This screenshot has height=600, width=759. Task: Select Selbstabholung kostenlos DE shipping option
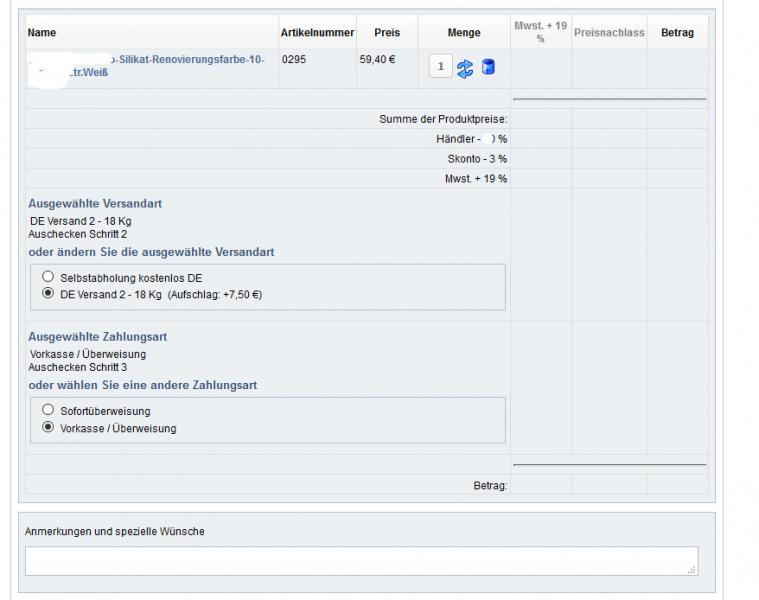47,276
